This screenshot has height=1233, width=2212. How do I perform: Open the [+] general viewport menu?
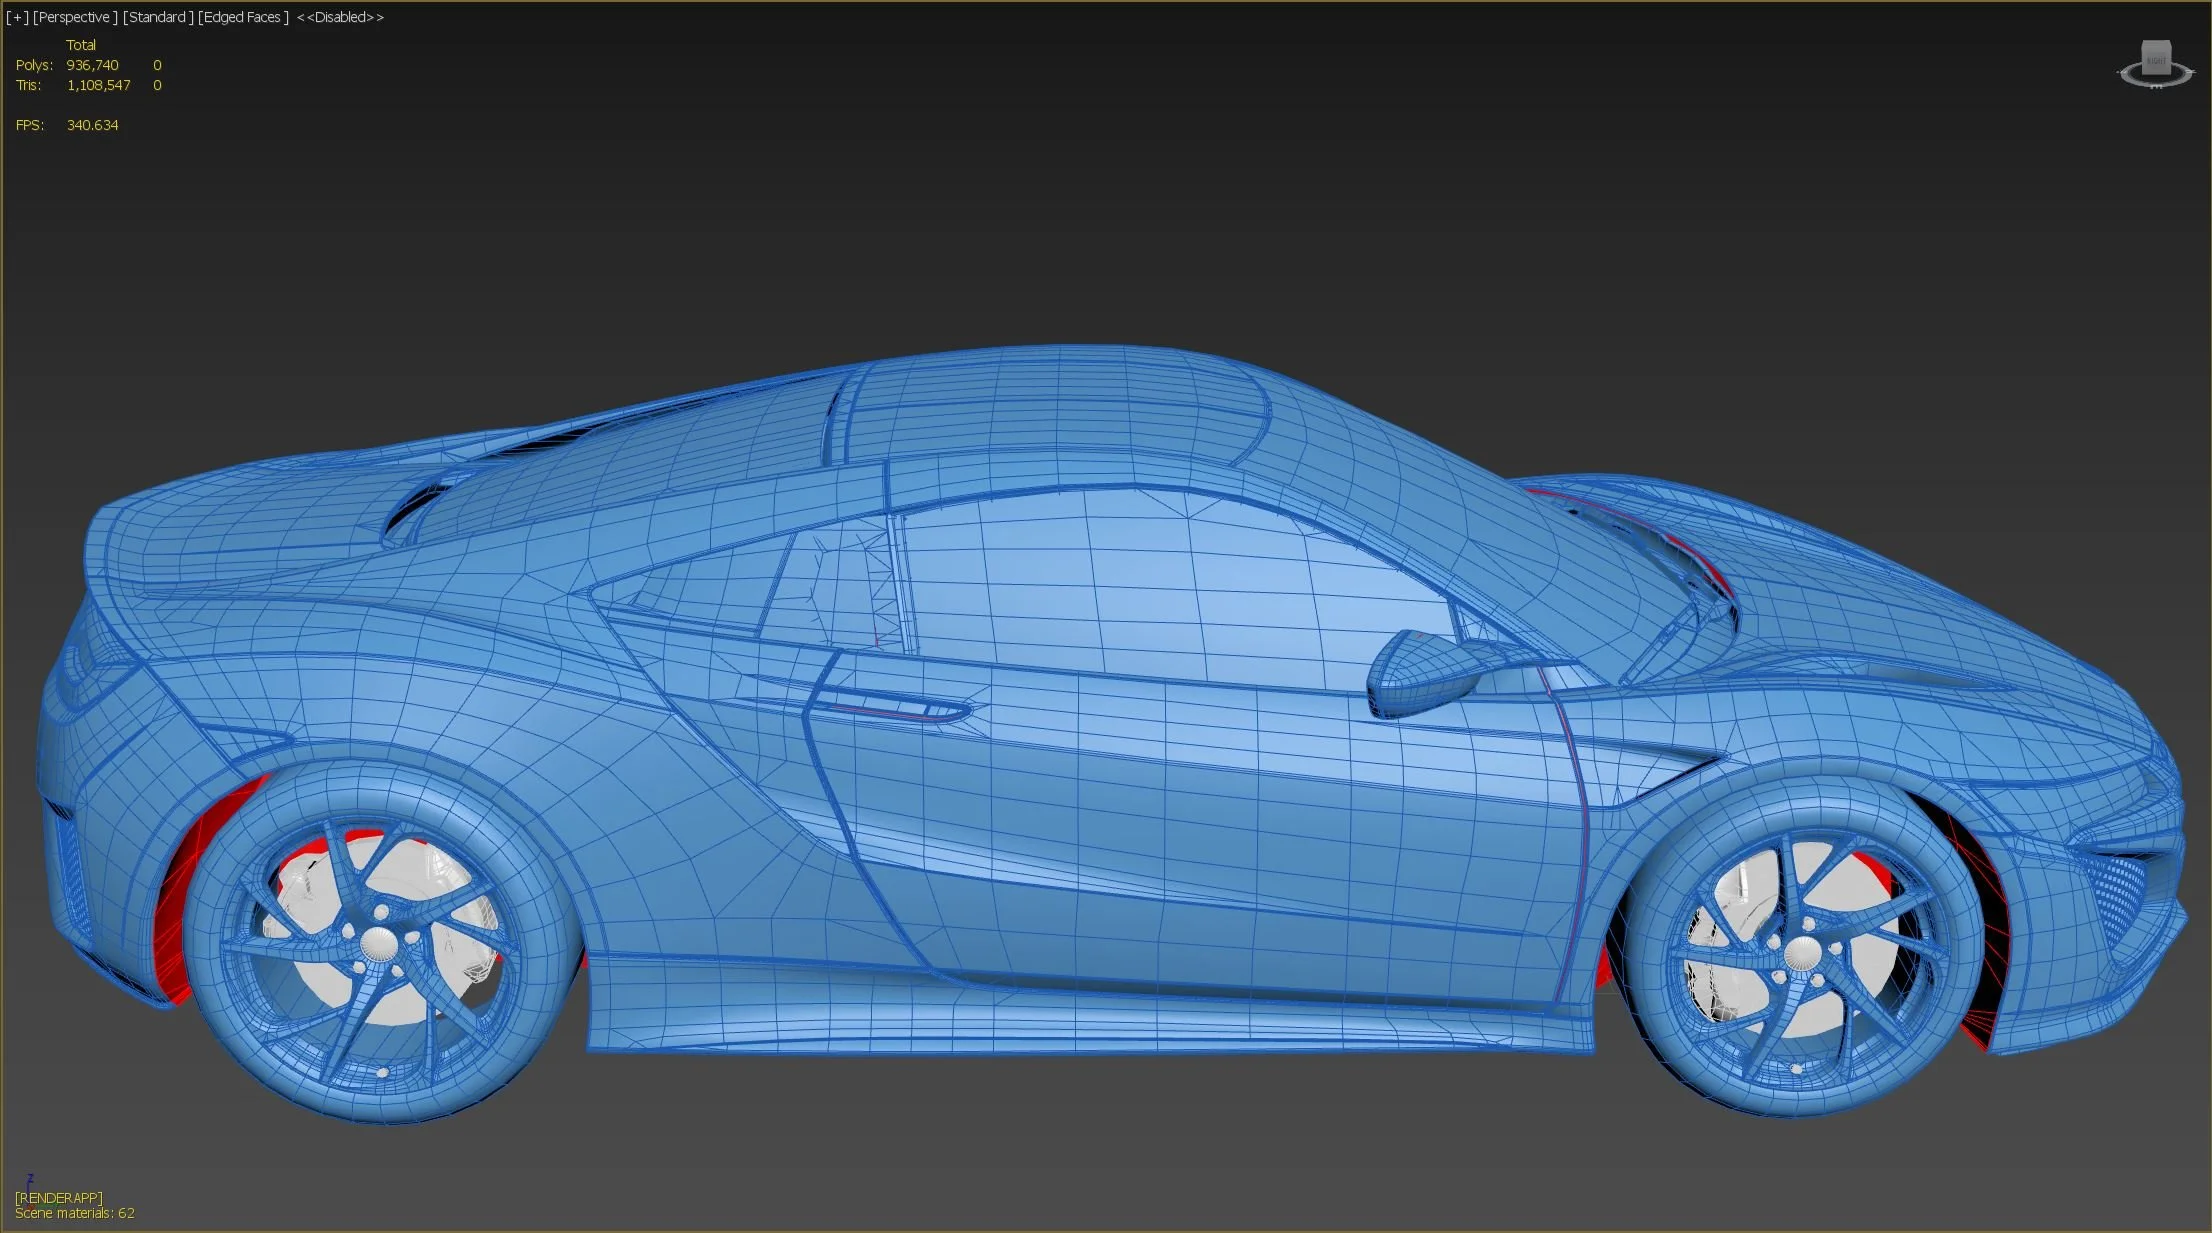point(17,17)
